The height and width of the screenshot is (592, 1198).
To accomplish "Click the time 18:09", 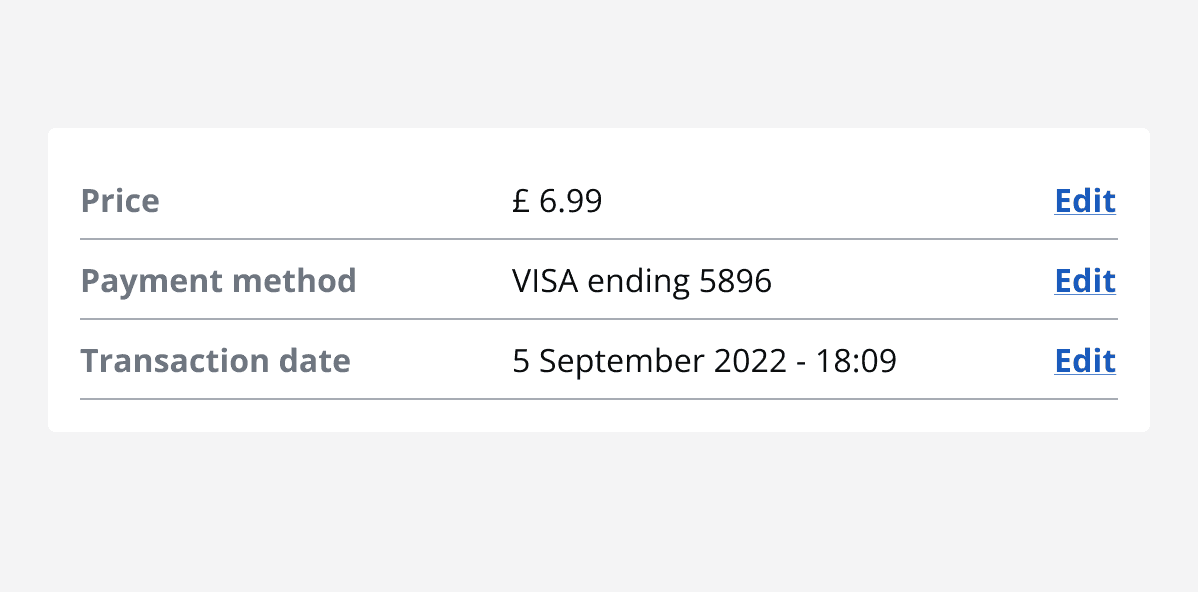I will [x=856, y=361].
